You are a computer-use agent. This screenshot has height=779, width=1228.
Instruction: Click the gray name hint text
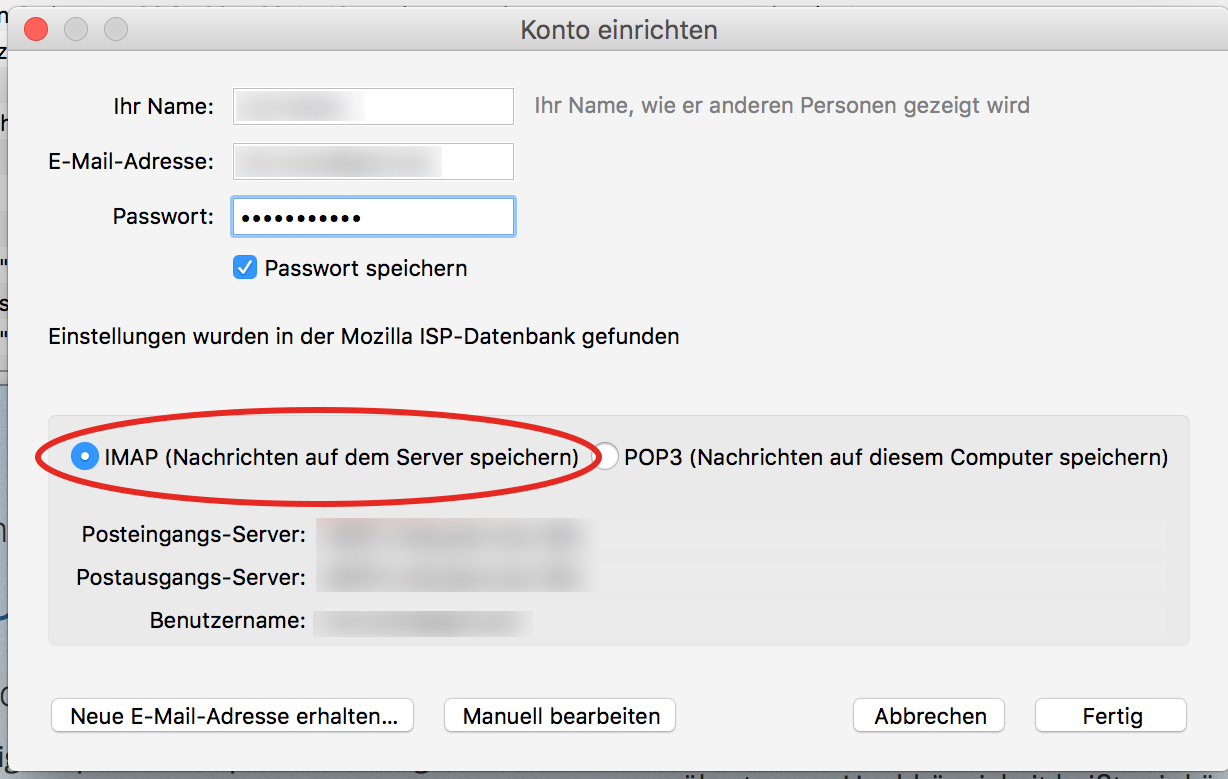point(781,105)
